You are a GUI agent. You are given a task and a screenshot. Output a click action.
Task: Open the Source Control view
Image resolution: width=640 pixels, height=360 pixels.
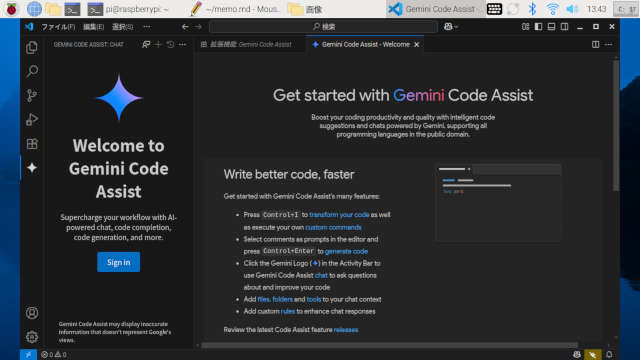[x=32, y=96]
